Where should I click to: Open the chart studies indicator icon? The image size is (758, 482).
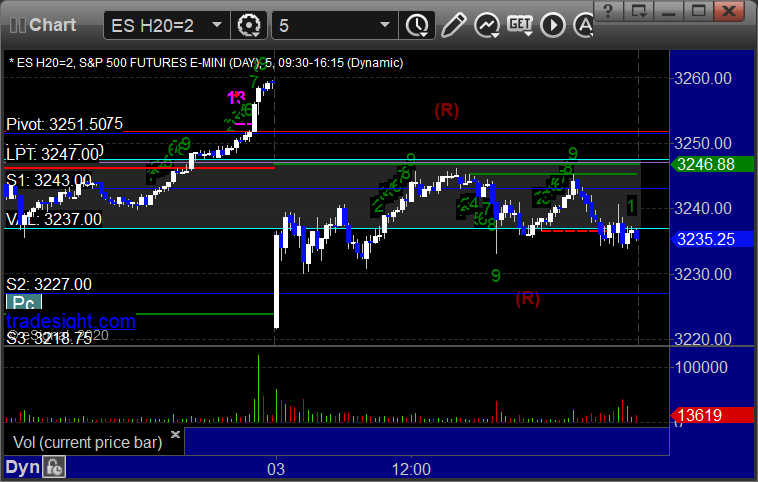(x=487, y=25)
